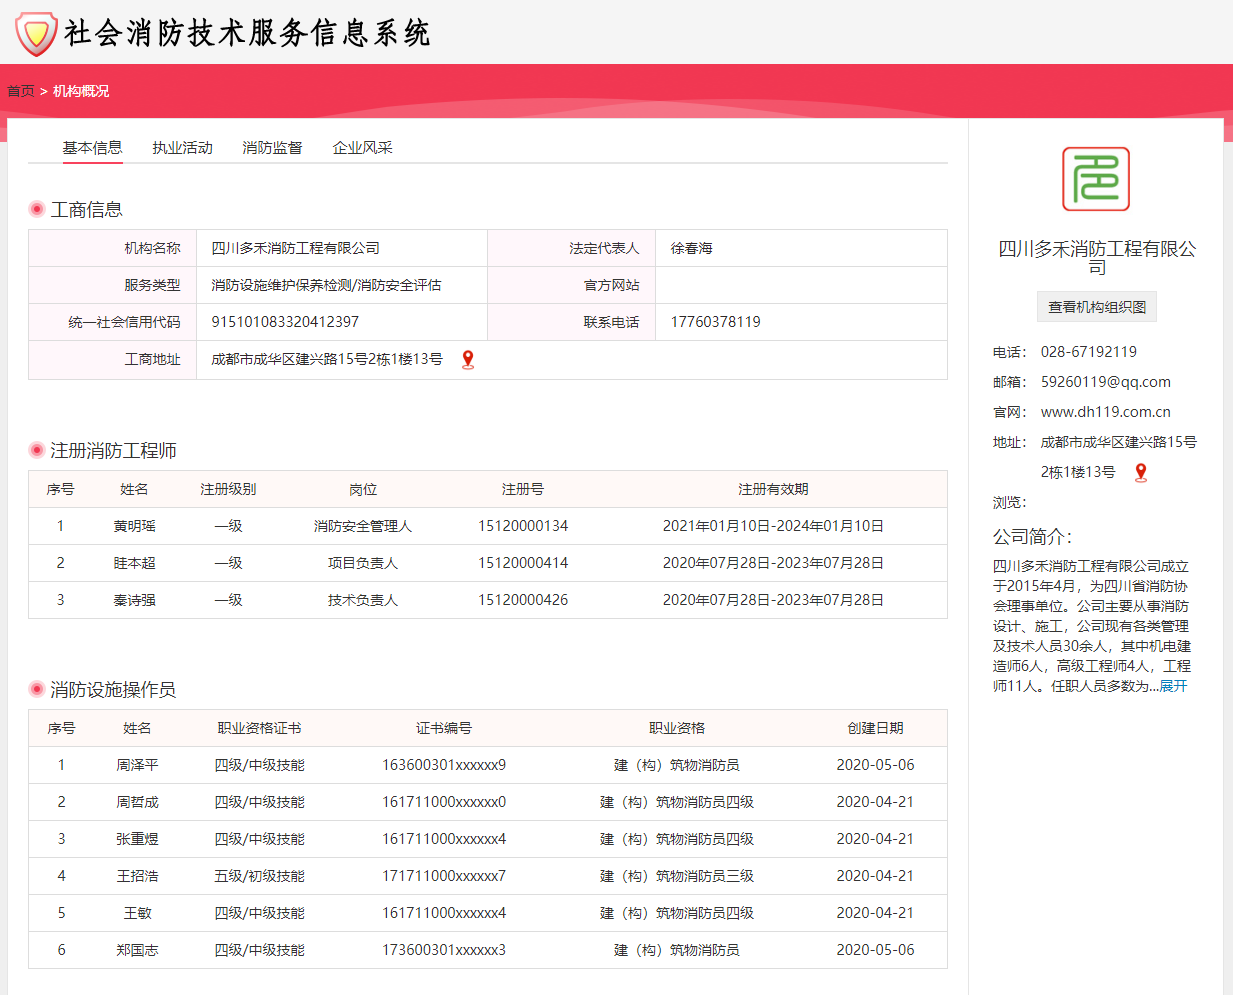The height and width of the screenshot is (995, 1233).
Task: Click the 社会消防技术服务信息系统 site title
Action: pos(247,33)
